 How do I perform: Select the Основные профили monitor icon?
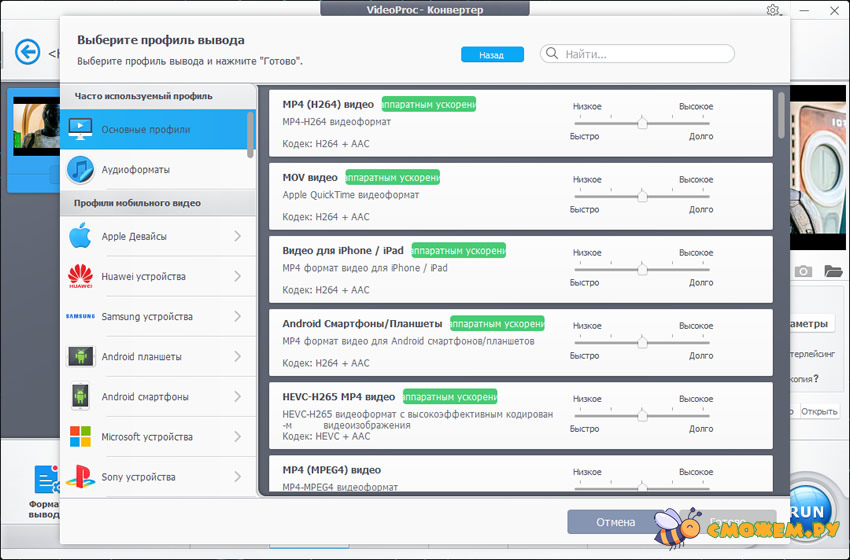coord(80,129)
